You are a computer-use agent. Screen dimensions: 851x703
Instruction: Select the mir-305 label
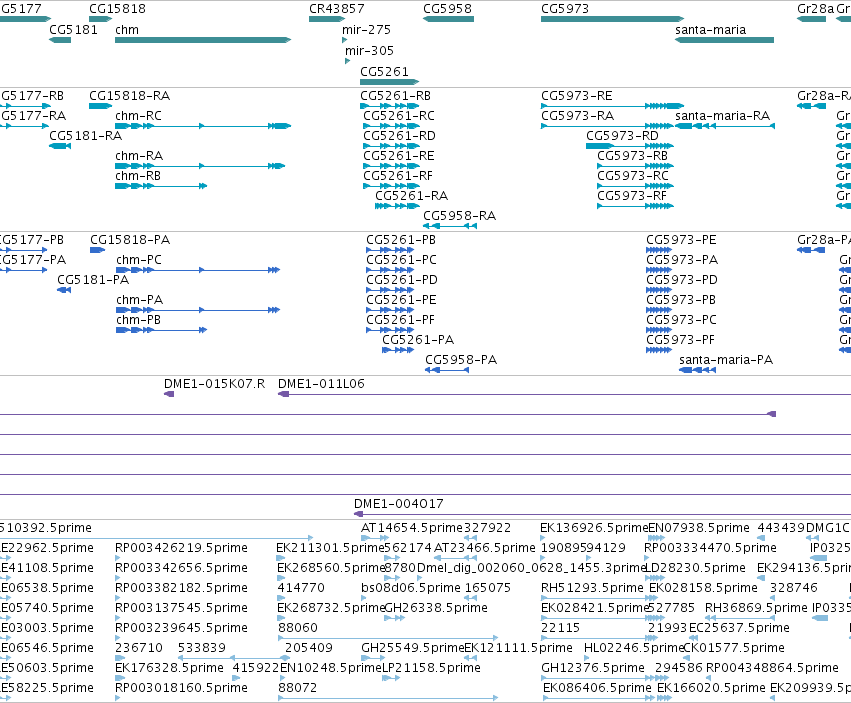(x=369, y=51)
